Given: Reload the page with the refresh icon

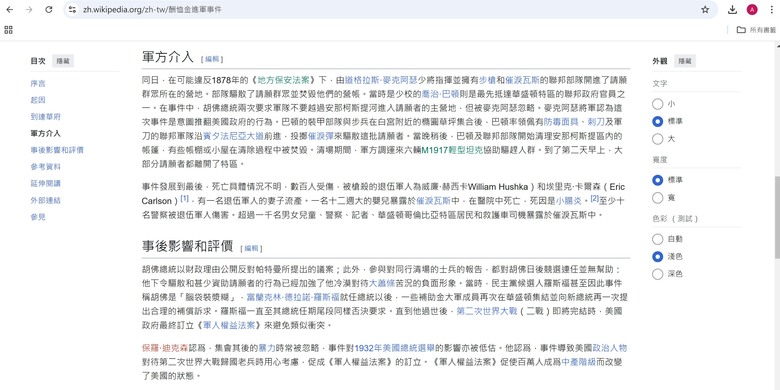Looking at the screenshot, I should (49, 9).
